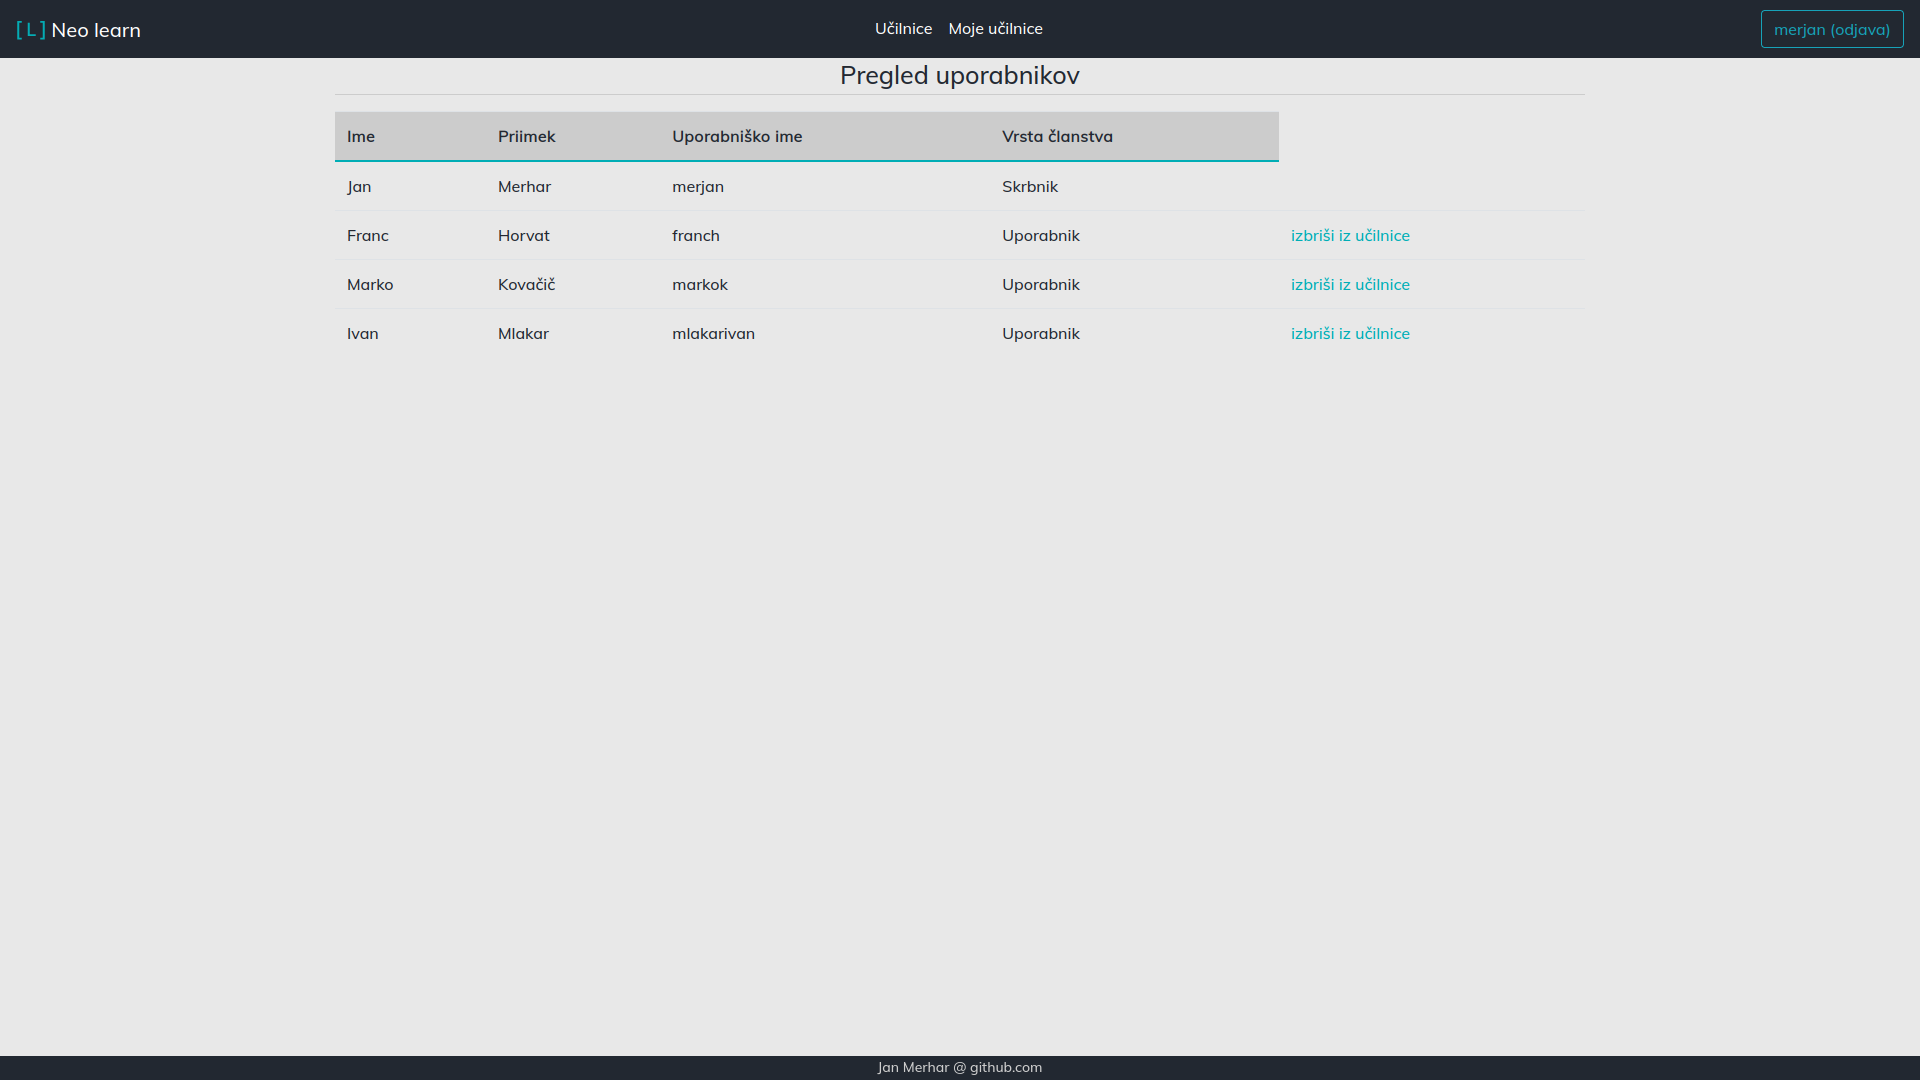1920x1080 pixels.
Task: Click the Uporabniško ime column header
Action: pyautogui.click(x=736, y=137)
